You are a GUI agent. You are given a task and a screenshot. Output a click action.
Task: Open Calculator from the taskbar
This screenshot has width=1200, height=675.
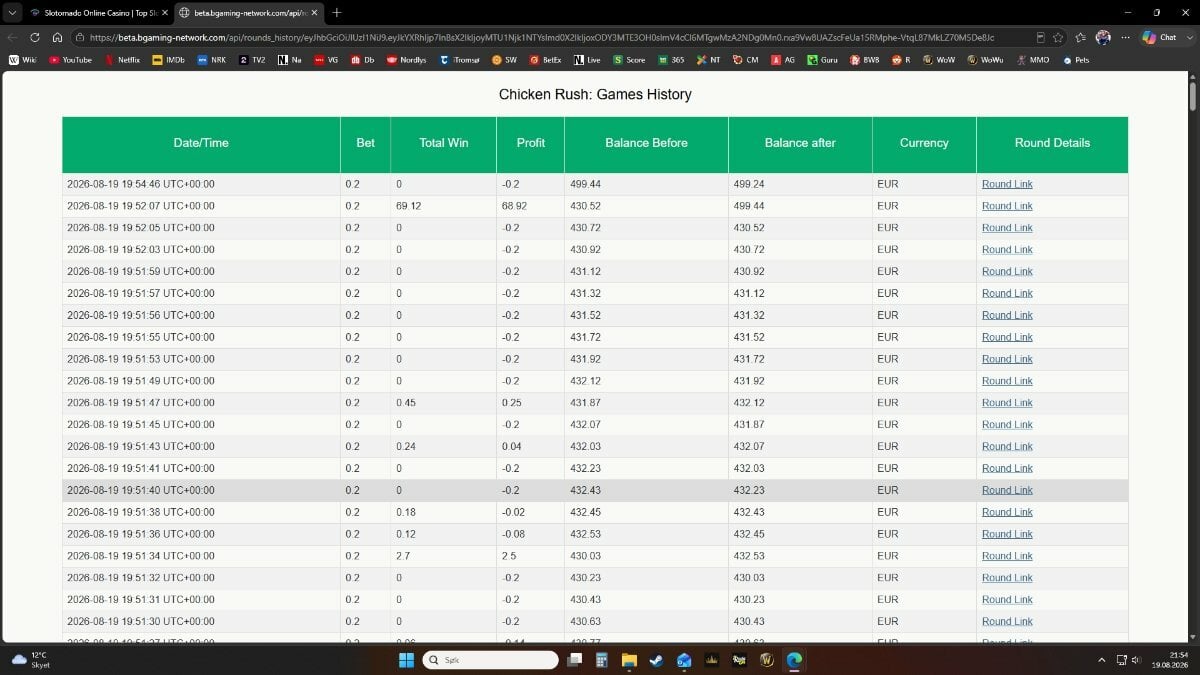click(602, 660)
